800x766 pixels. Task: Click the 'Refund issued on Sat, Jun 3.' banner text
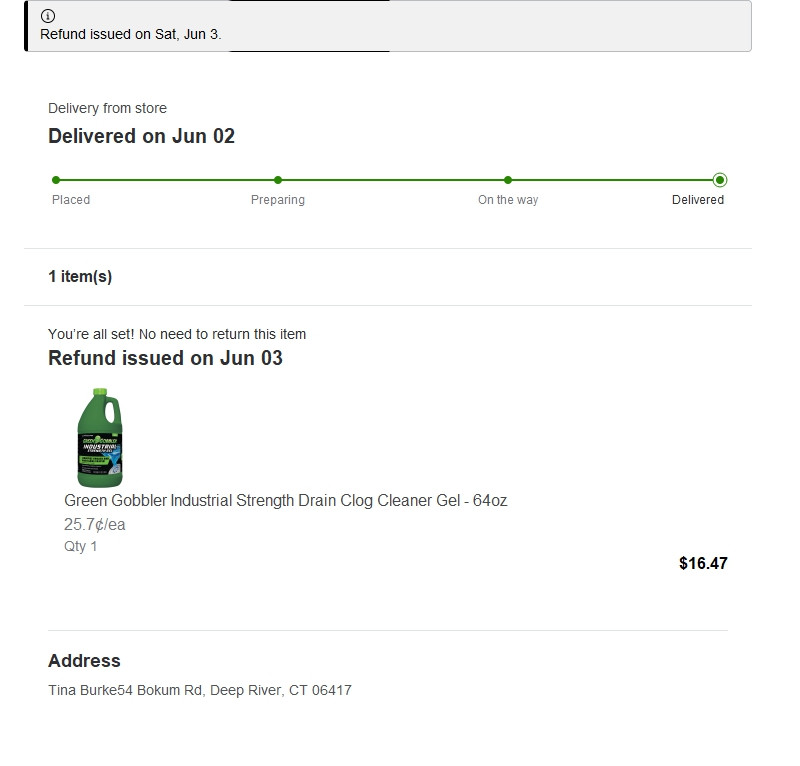coord(131,34)
